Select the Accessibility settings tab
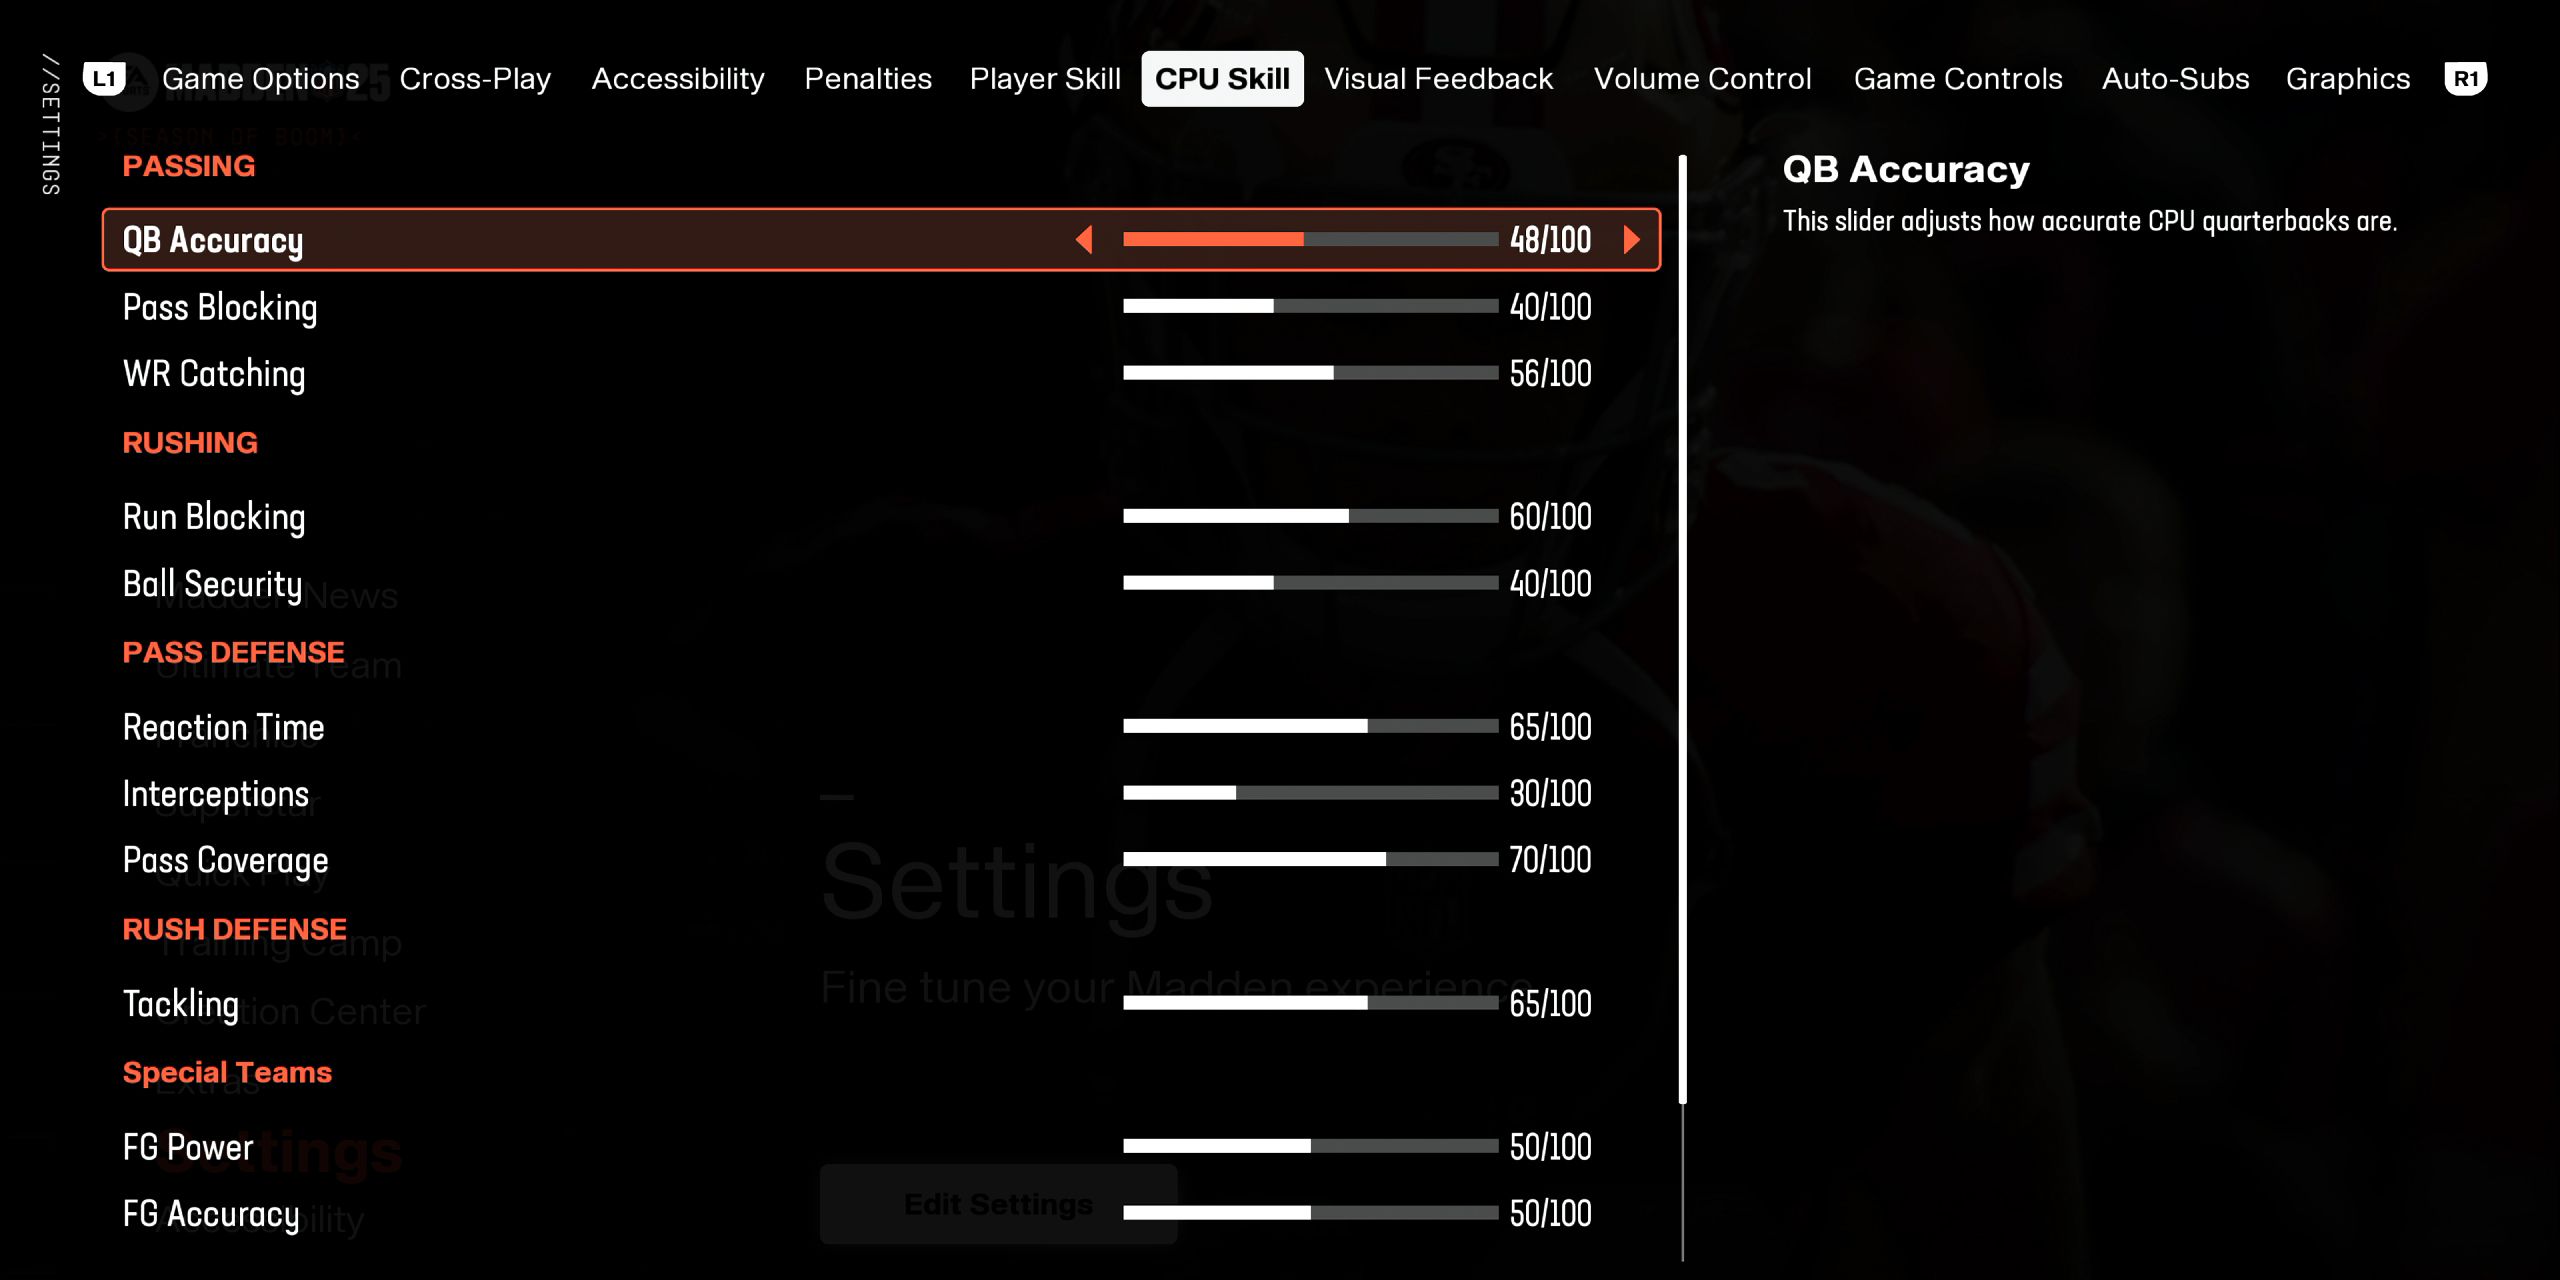Screen dimensions: 2560x1280 click(679, 77)
